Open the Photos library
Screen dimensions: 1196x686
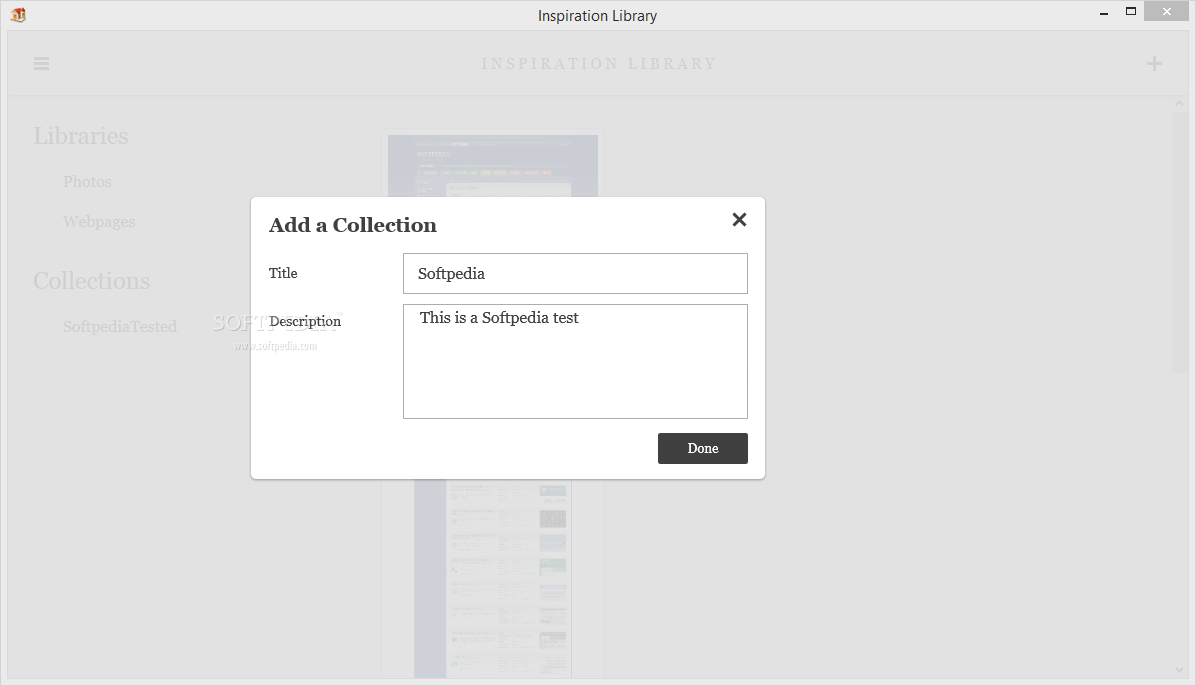[x=88, y=182]
